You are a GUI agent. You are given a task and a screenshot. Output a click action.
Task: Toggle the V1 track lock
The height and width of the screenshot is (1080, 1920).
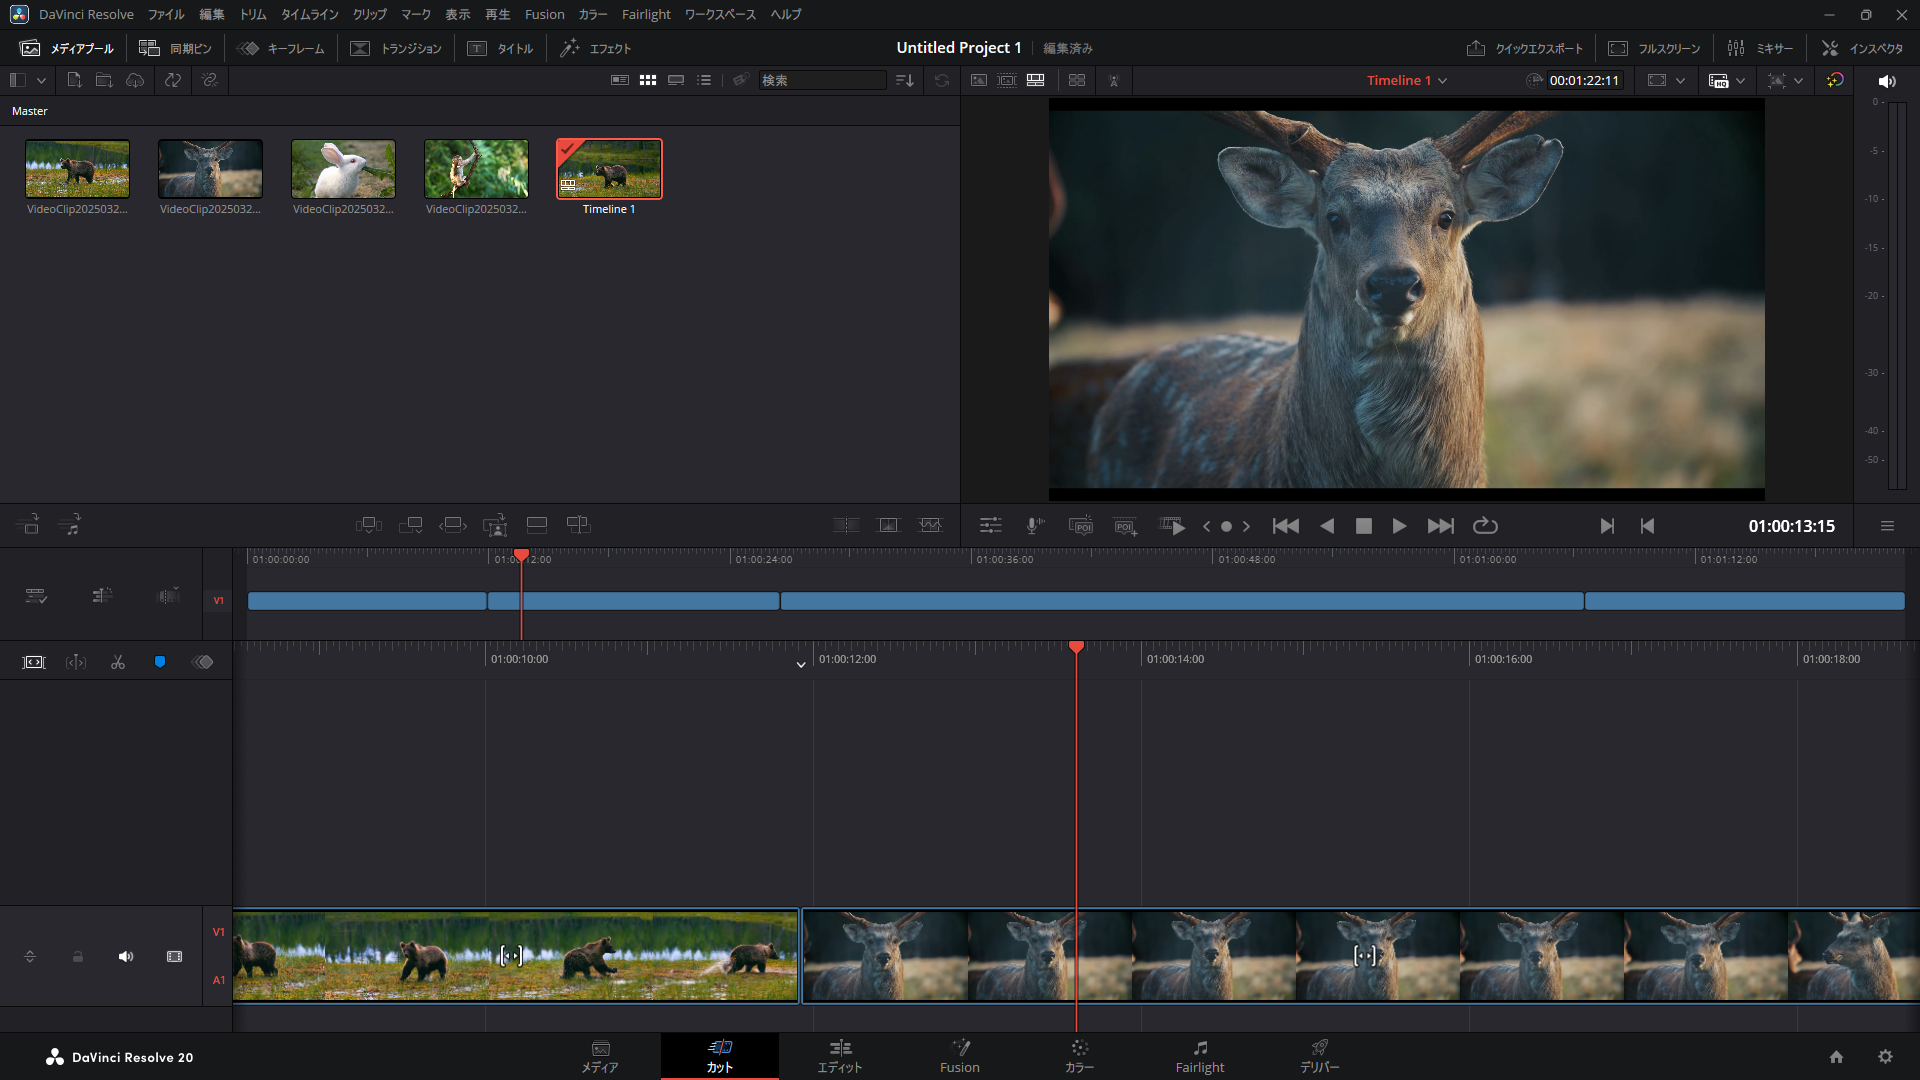[x=78, y=957]
